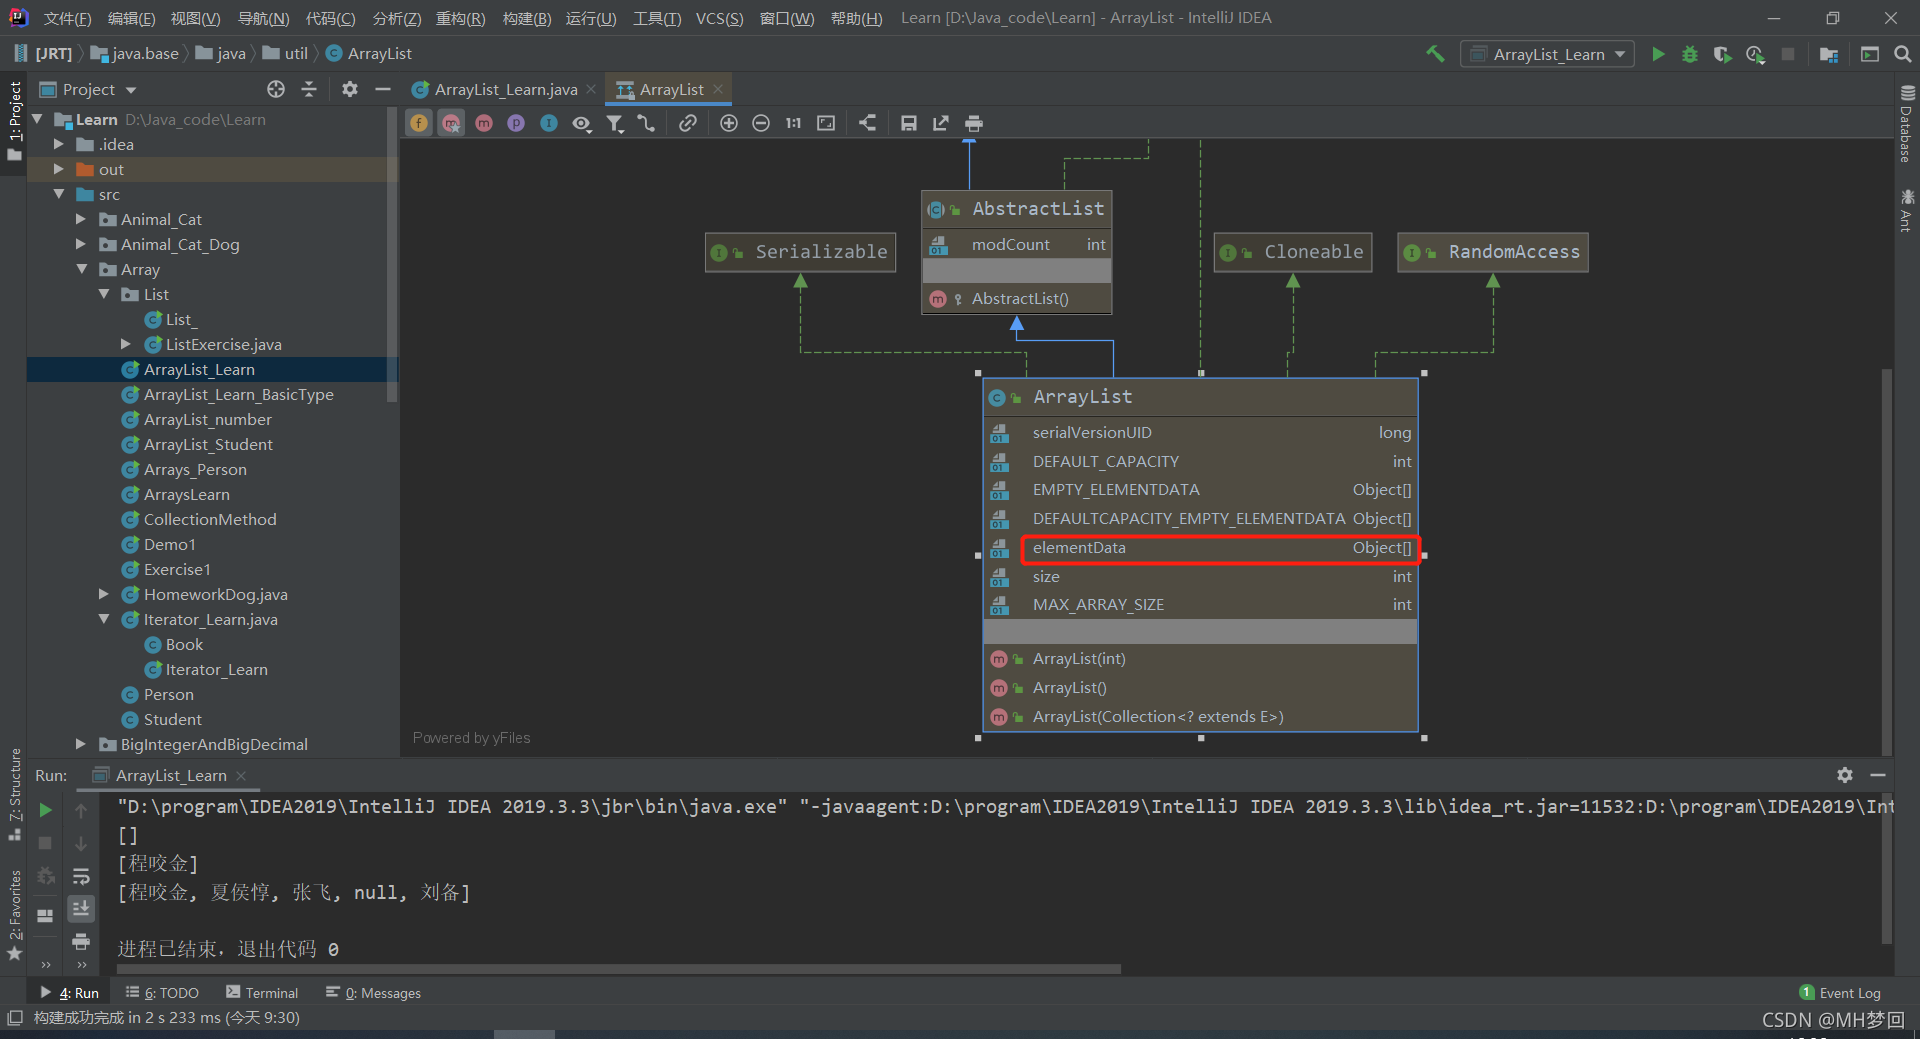Open the Database tool window
The width and height of the screenshot is (1920, 1039).
(1907, 124)
